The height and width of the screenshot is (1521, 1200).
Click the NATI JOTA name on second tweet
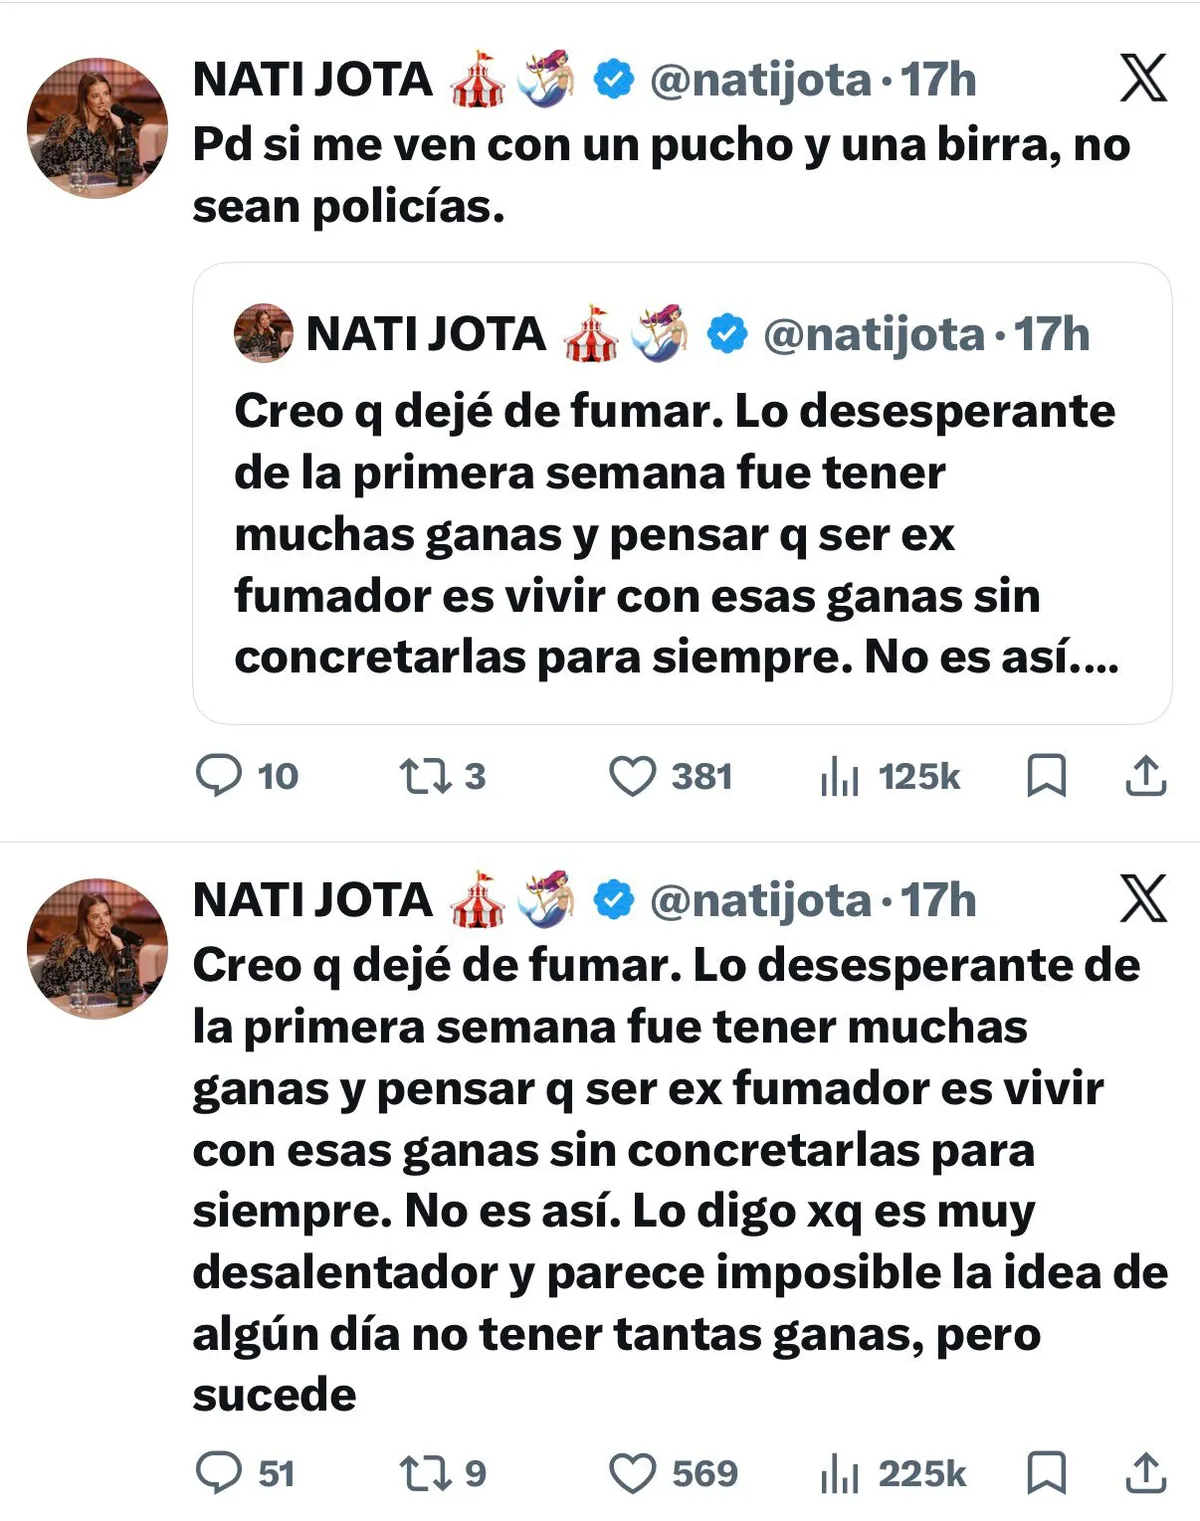pyautogui.click(x=312, y=900)
